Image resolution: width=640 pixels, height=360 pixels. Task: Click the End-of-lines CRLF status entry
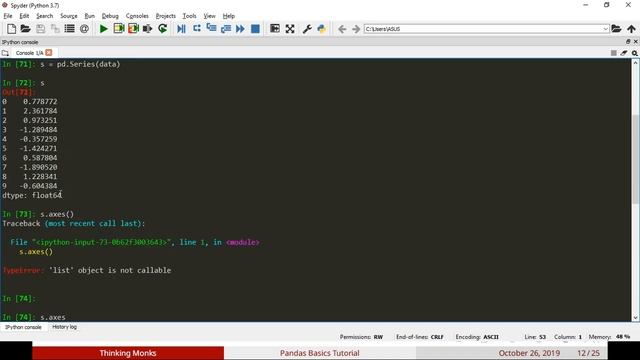pyautogui.click(x=420, y=337)
